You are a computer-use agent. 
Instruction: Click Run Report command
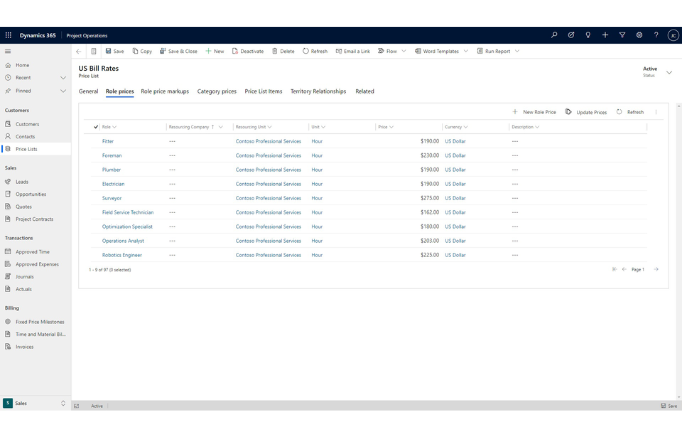click(x=494, y=51)
